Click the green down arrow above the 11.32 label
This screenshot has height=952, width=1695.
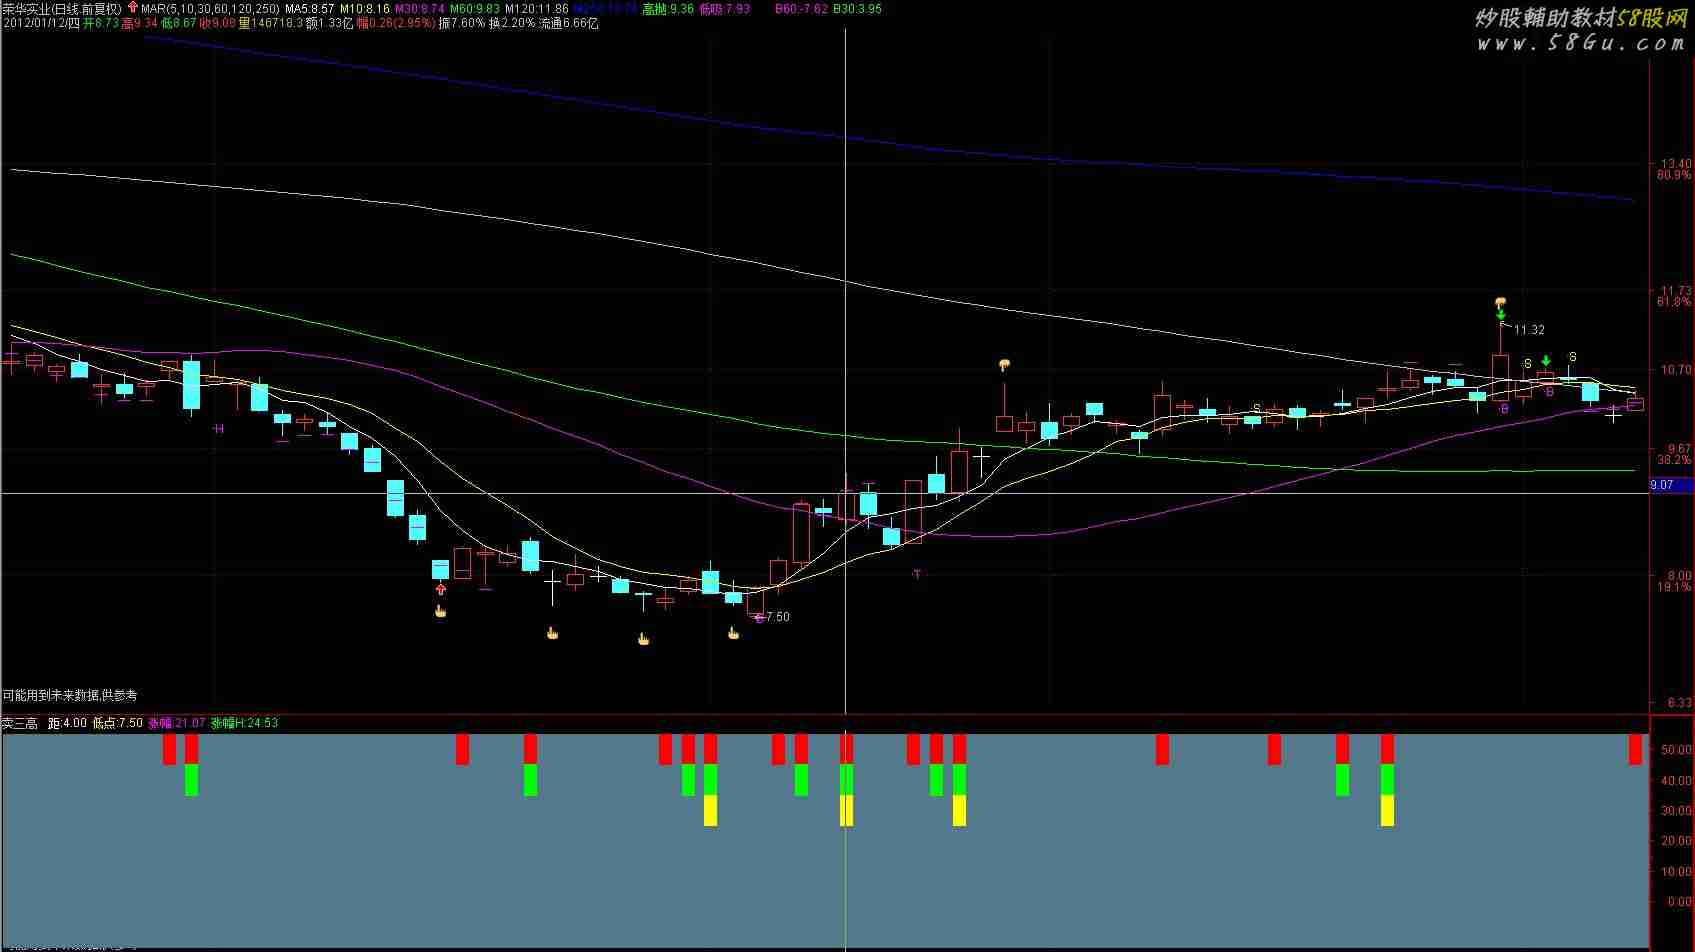[1501, 314]
